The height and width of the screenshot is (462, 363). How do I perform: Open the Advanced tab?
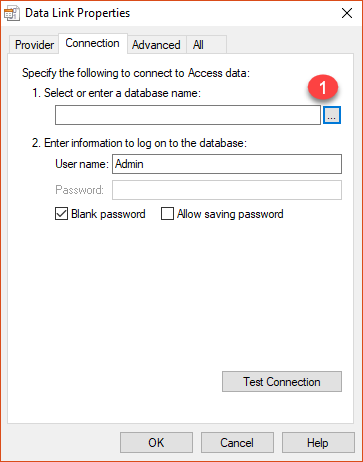click(x=156, y=45)
